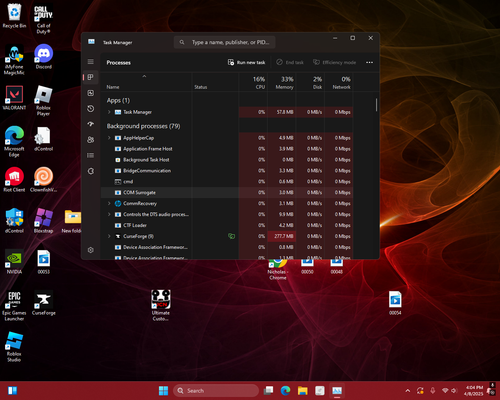Screen dimensions: 500x400
Task: Select the BridgeCommunication process
Action: click(x=227, y=171)
